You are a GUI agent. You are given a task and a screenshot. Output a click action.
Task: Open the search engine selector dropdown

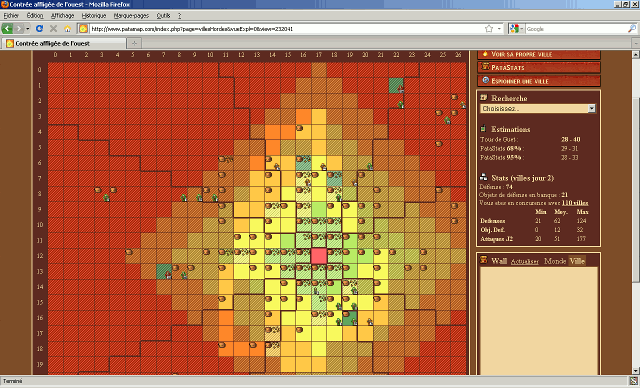point(521,29)
